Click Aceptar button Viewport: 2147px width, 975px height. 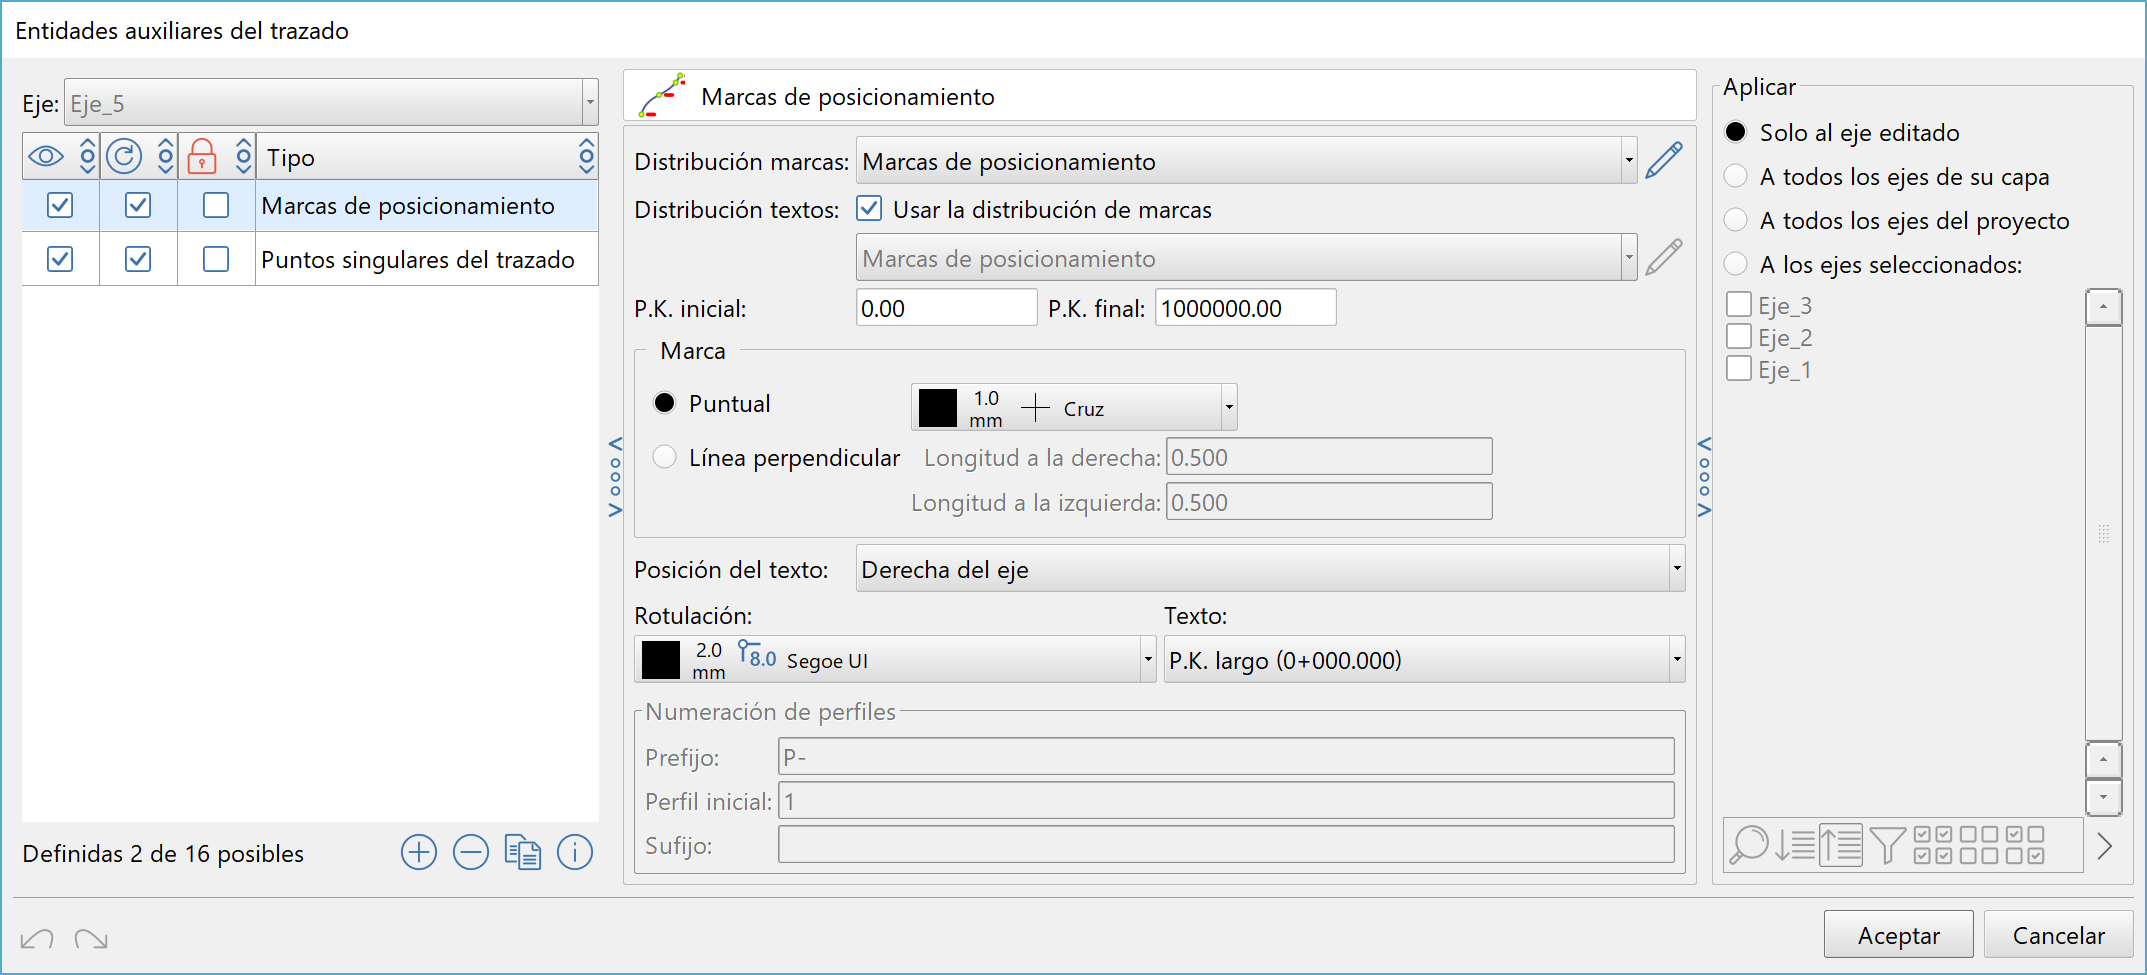tap(1898, 935)
